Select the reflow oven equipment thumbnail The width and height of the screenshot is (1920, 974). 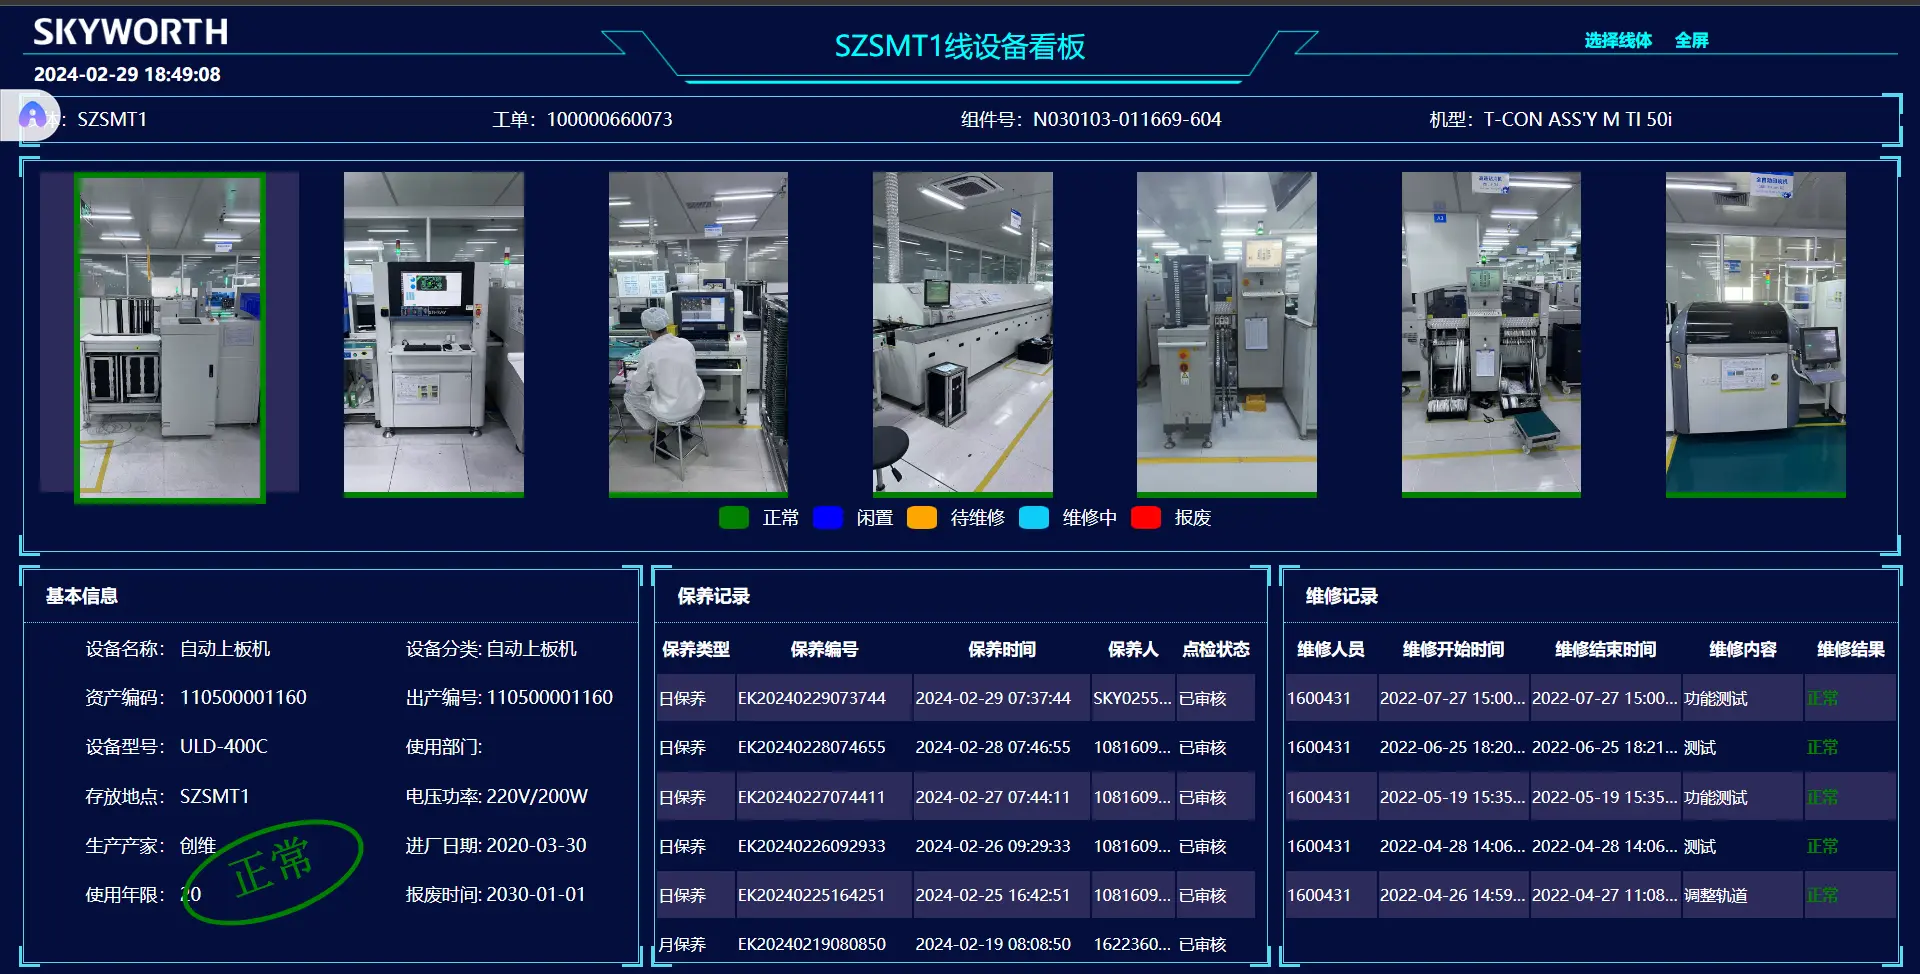pos(962,333)
